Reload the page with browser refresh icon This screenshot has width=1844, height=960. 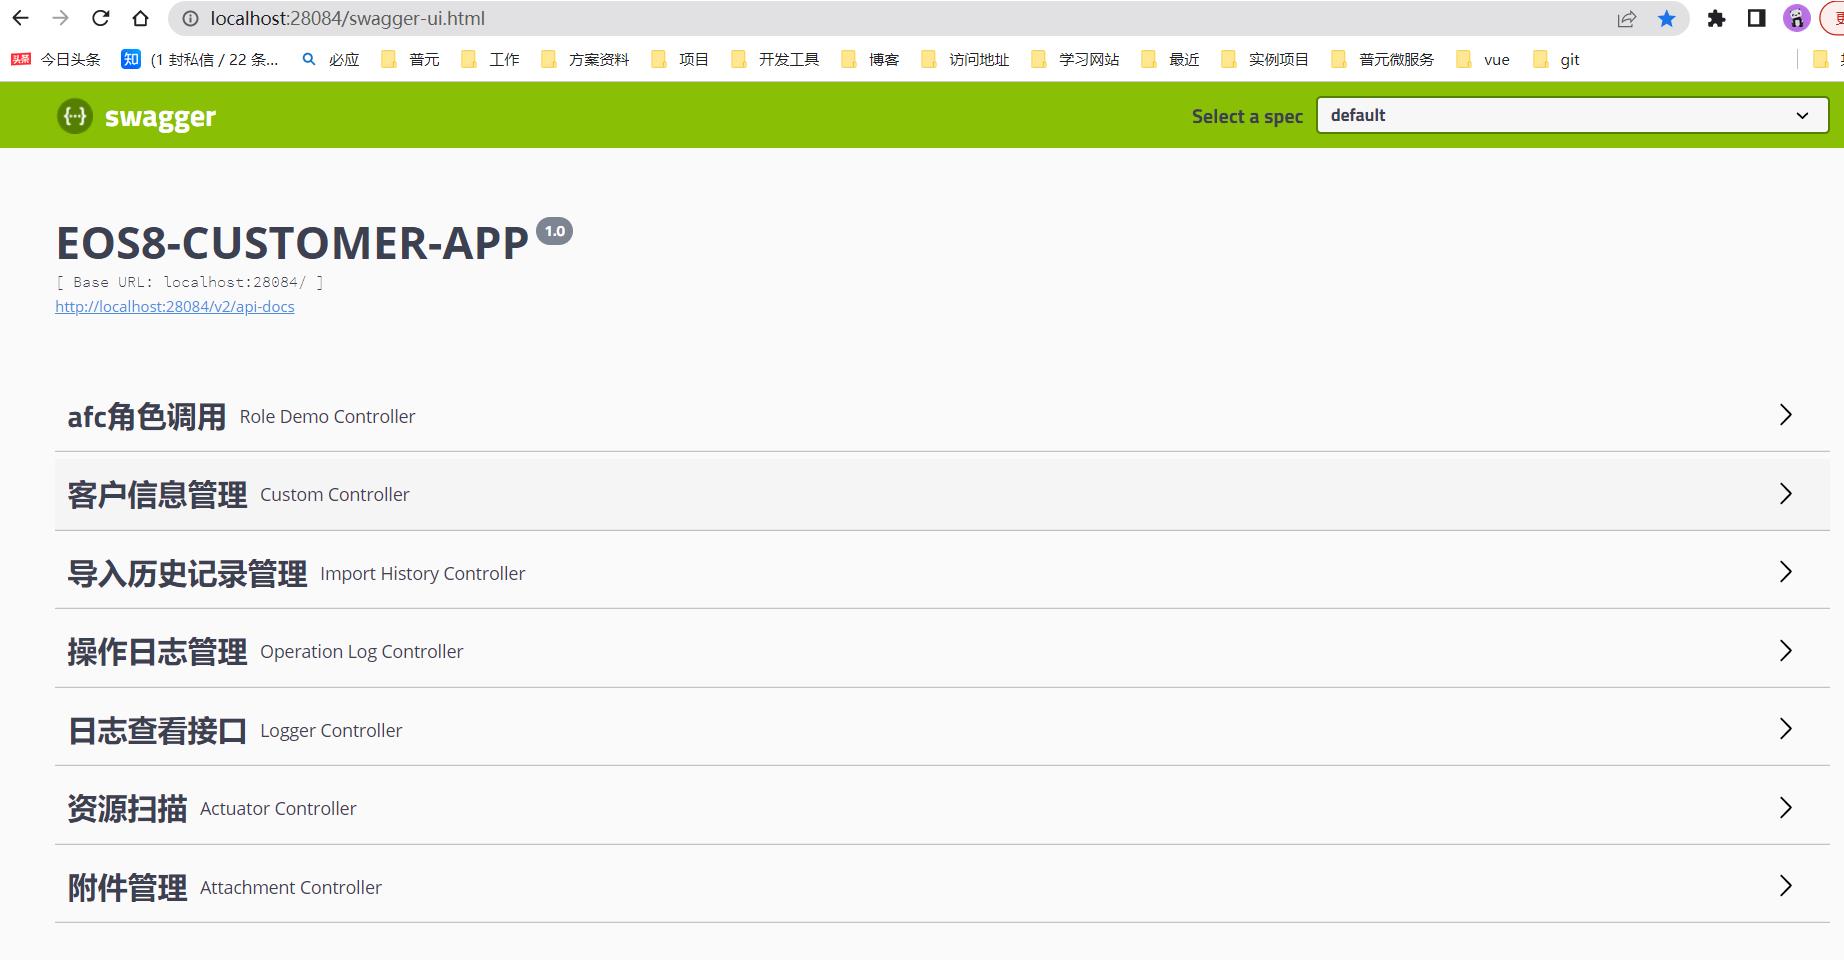click(x=100, y=18)
